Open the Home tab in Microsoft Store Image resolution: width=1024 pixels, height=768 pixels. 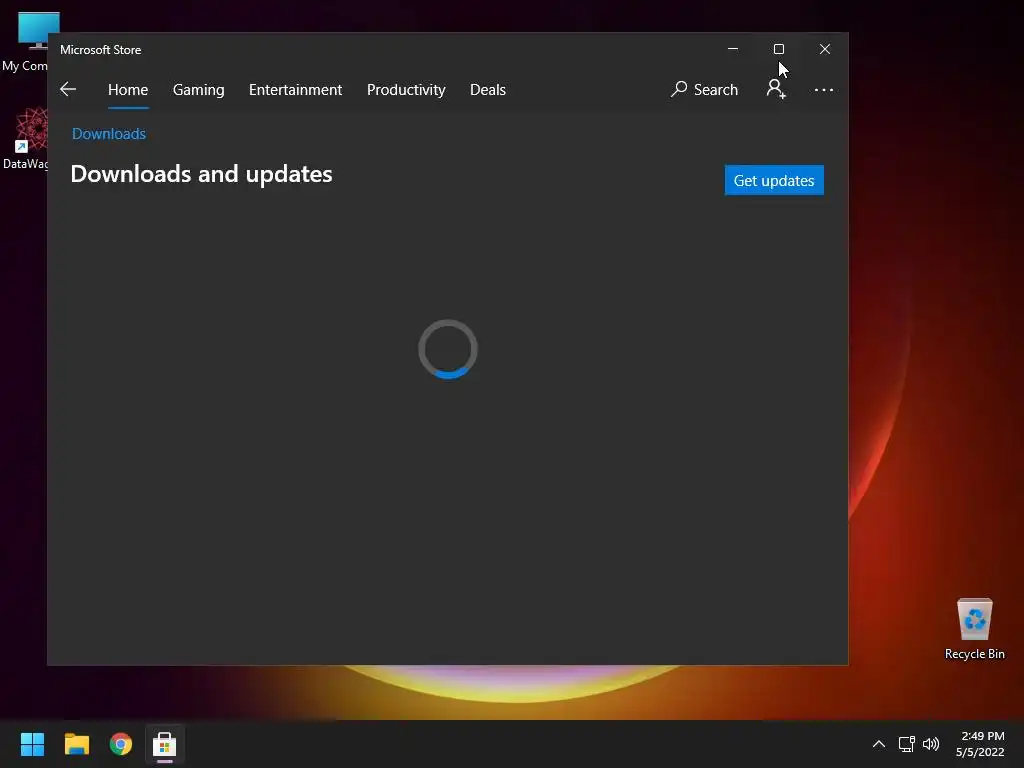click(x=128, y=89)
